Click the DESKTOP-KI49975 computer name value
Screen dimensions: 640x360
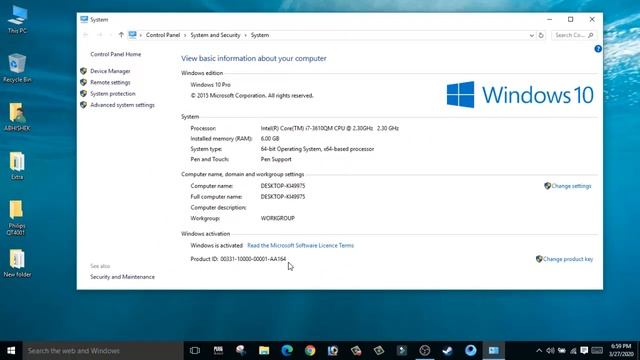point(283,186)
